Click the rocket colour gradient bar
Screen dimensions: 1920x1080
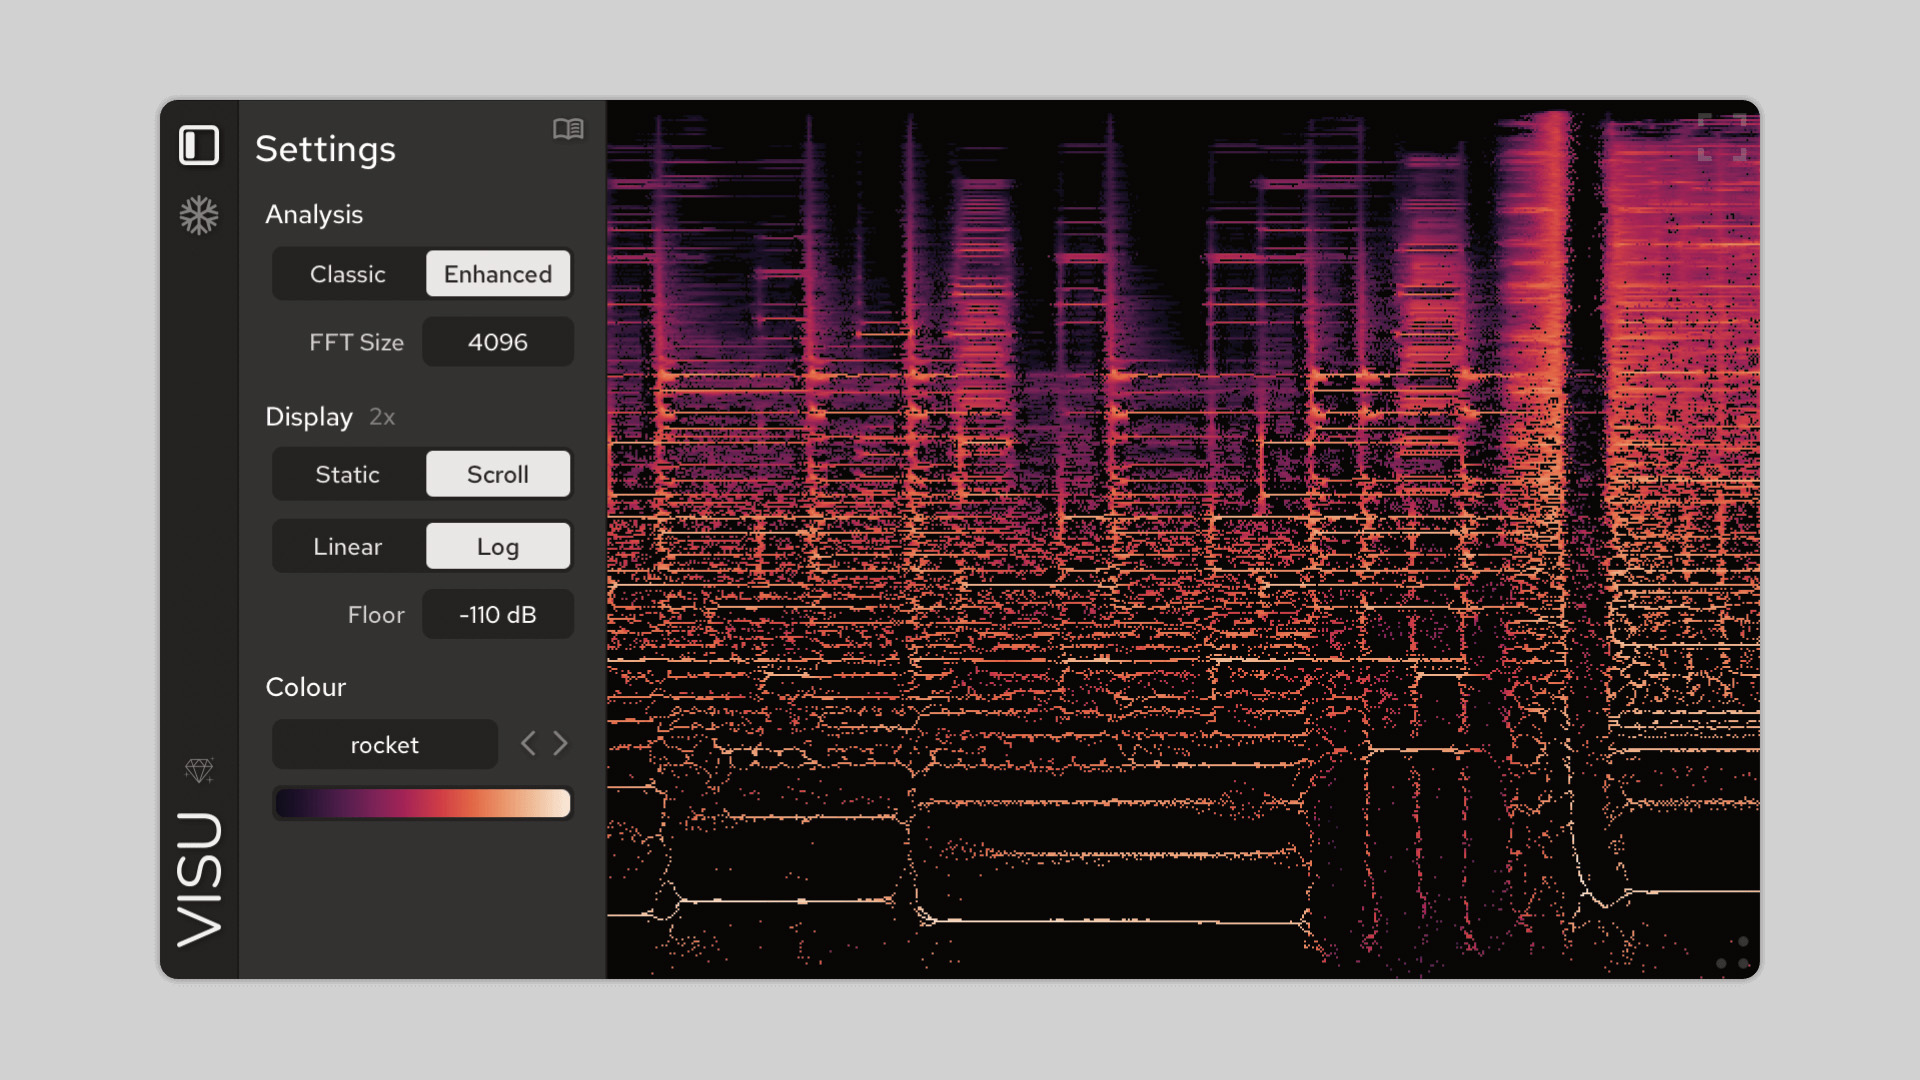[x=422, y=803]
